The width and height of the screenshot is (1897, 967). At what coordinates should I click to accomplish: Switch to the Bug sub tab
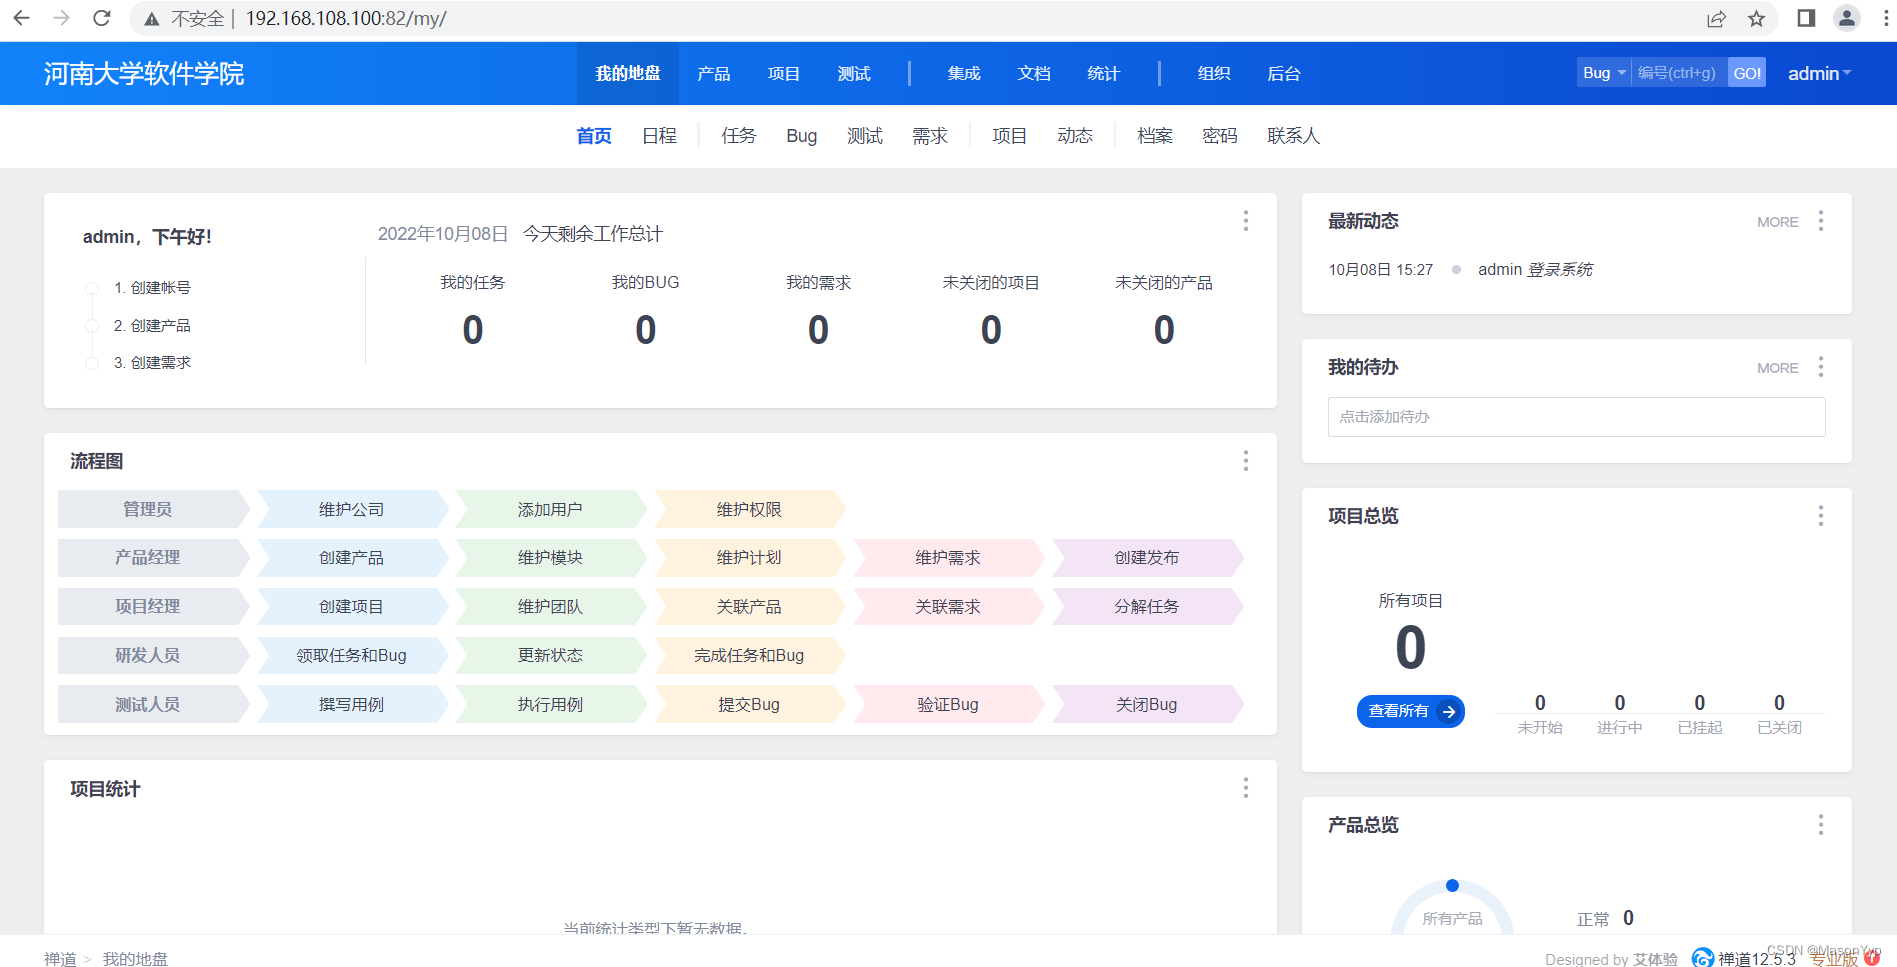click(802, 136)
